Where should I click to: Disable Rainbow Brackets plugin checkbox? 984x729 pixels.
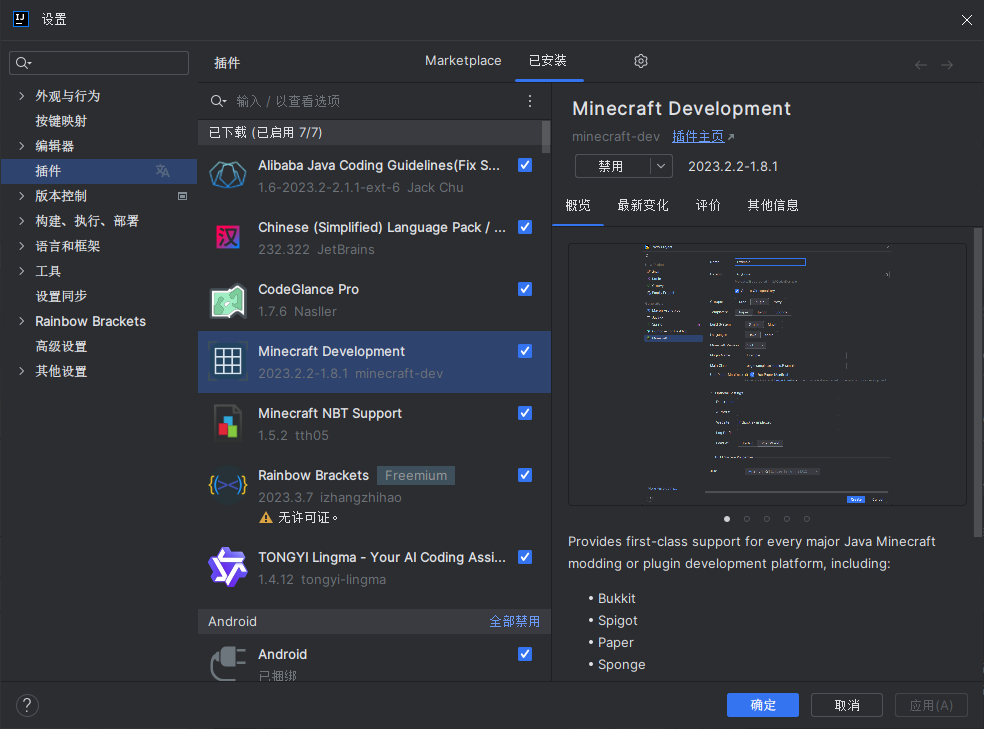click(x=525, y=476)
